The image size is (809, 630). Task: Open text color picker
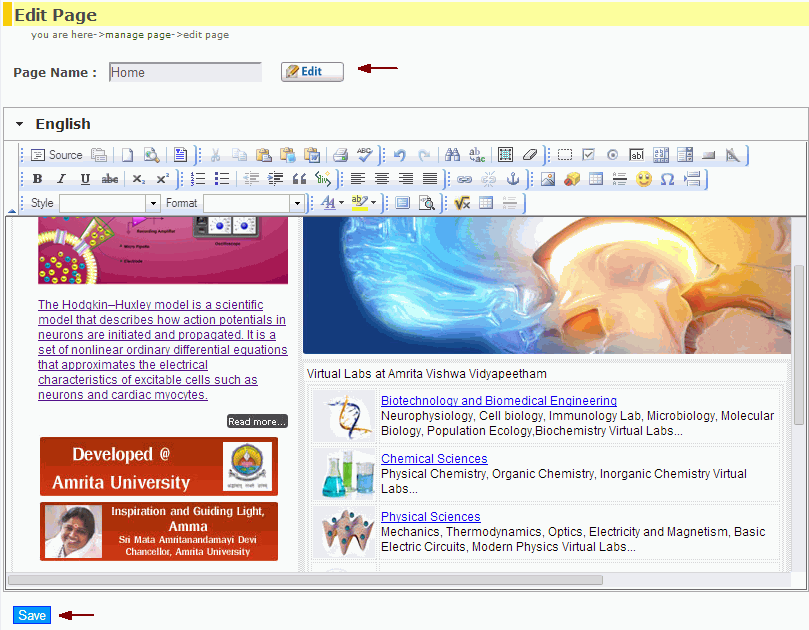pyautogui.click(x=332, y=203)
